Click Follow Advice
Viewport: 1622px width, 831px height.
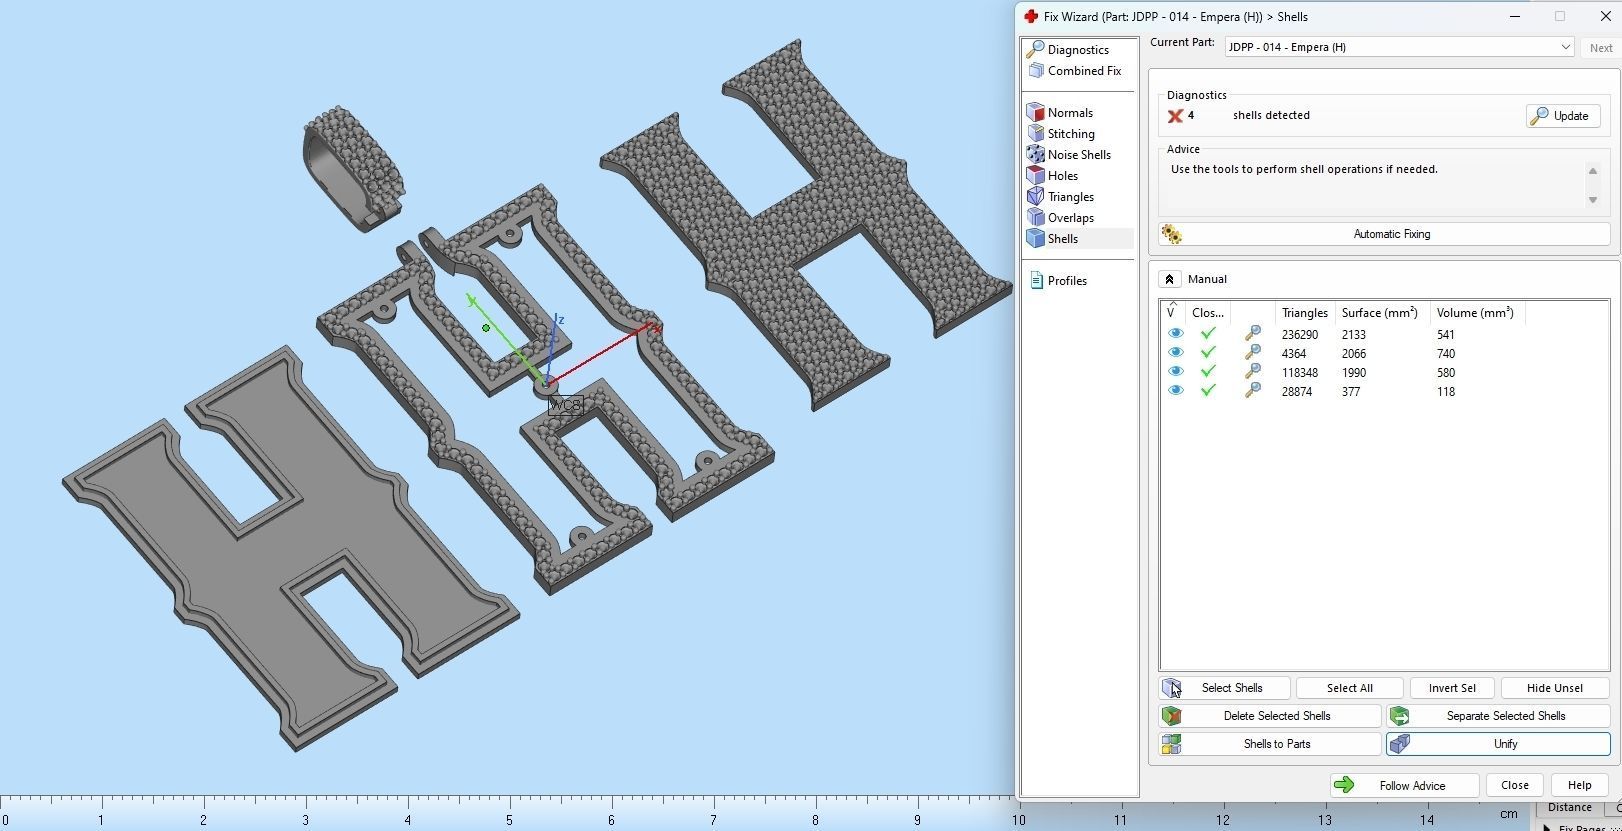[1404, 785]
